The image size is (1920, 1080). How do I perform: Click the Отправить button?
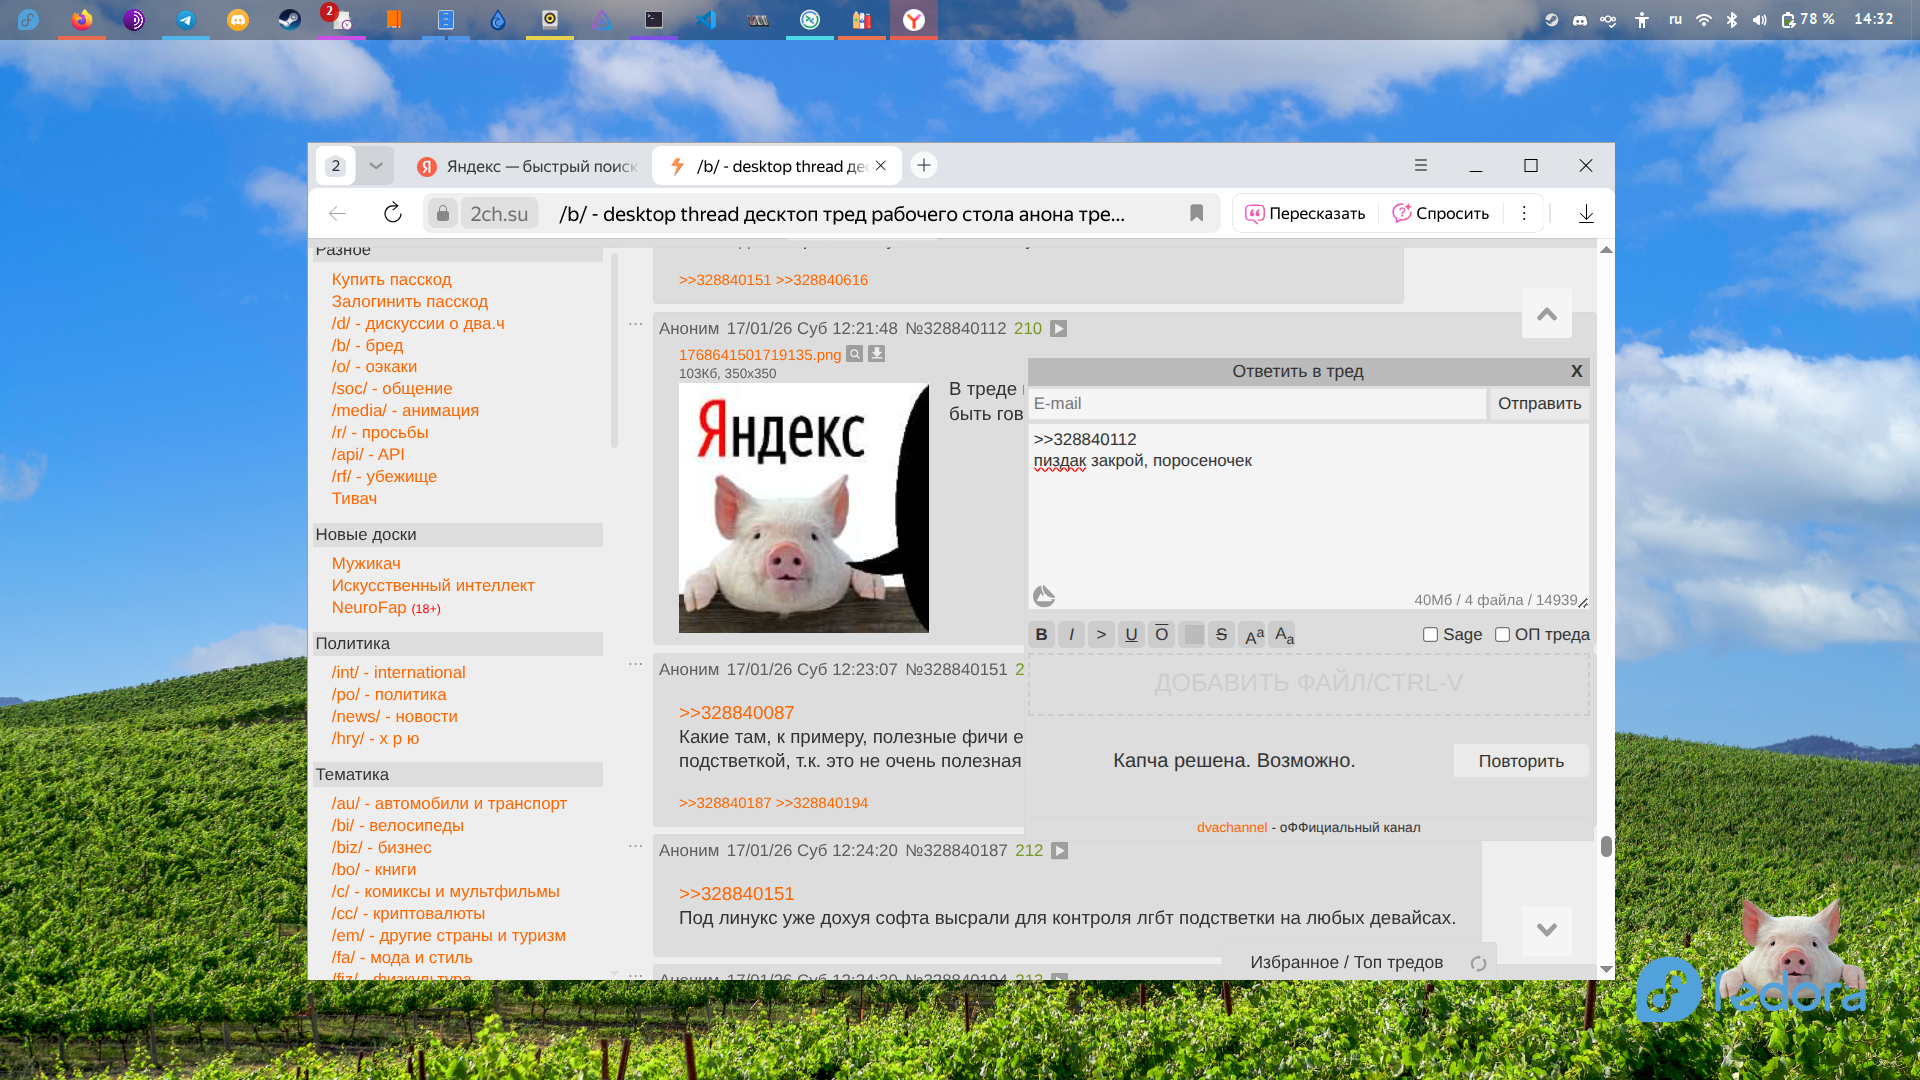1539,403
